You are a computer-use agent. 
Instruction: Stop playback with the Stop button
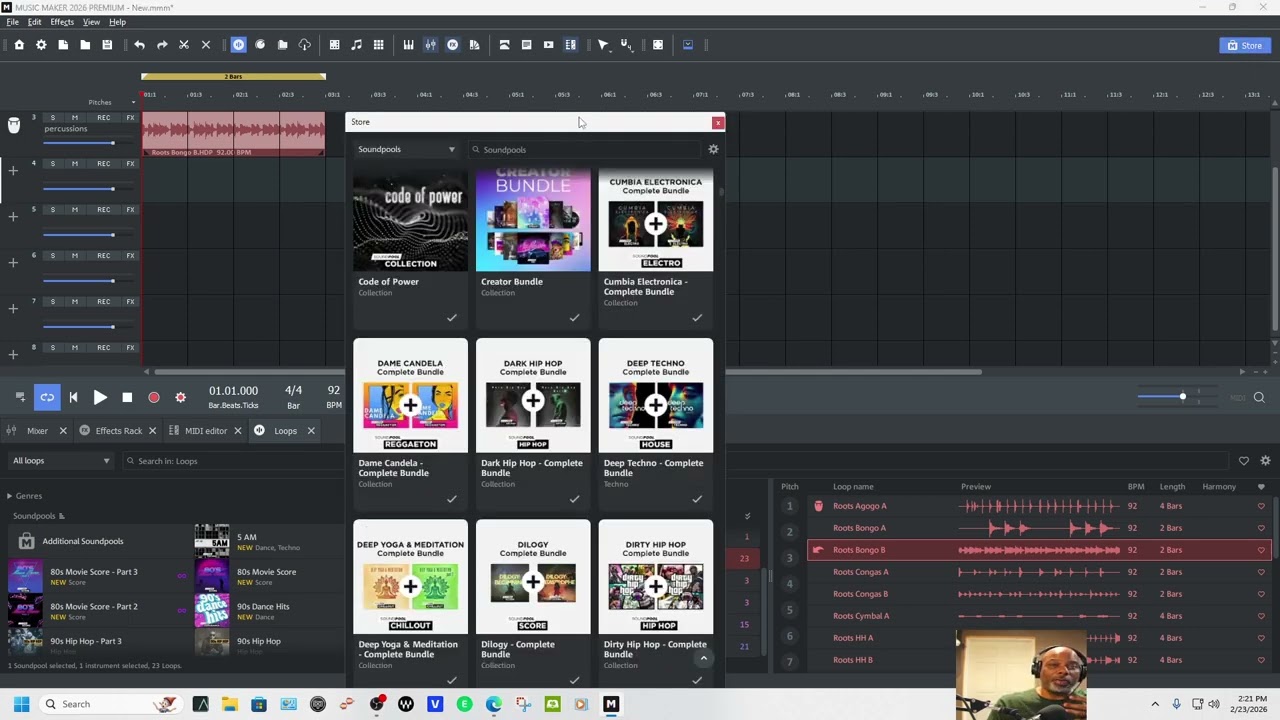pyautogui.click(x=127, y=398)
